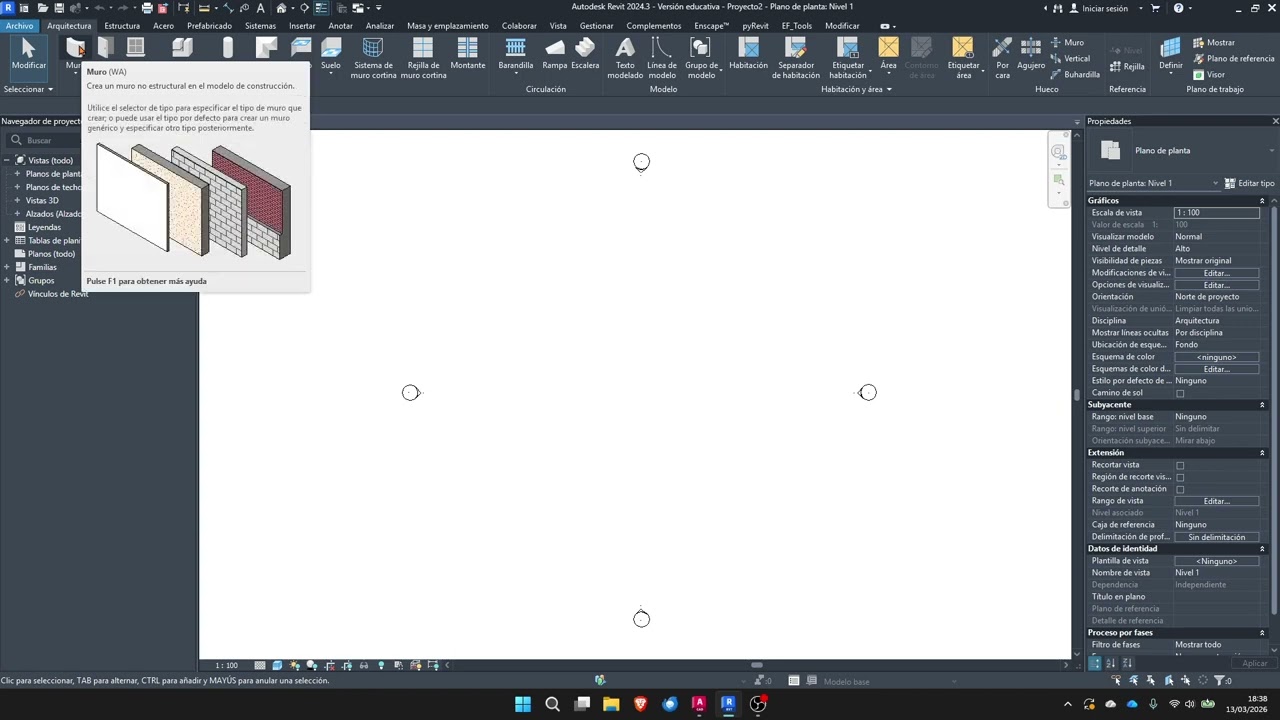Click the Mostrar work plane icon

click(x=1213, y=42)
